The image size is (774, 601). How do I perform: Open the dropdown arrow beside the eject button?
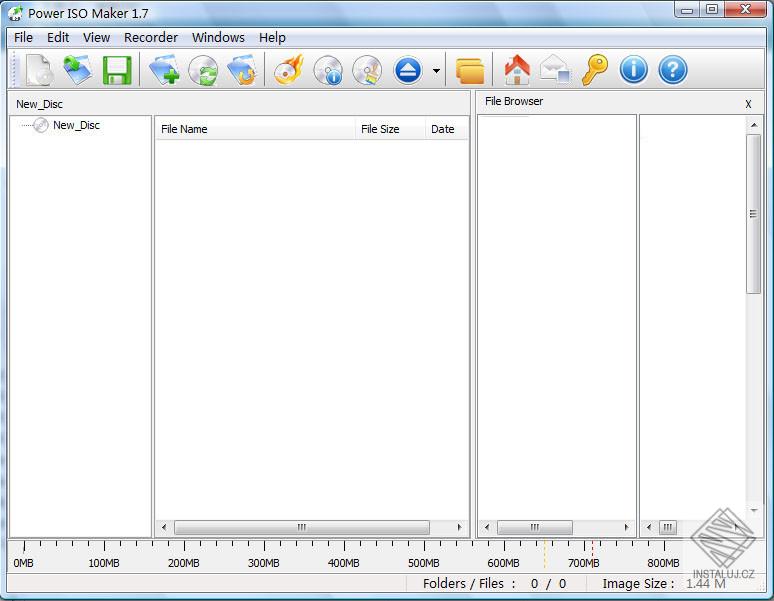tap(436, 71)
